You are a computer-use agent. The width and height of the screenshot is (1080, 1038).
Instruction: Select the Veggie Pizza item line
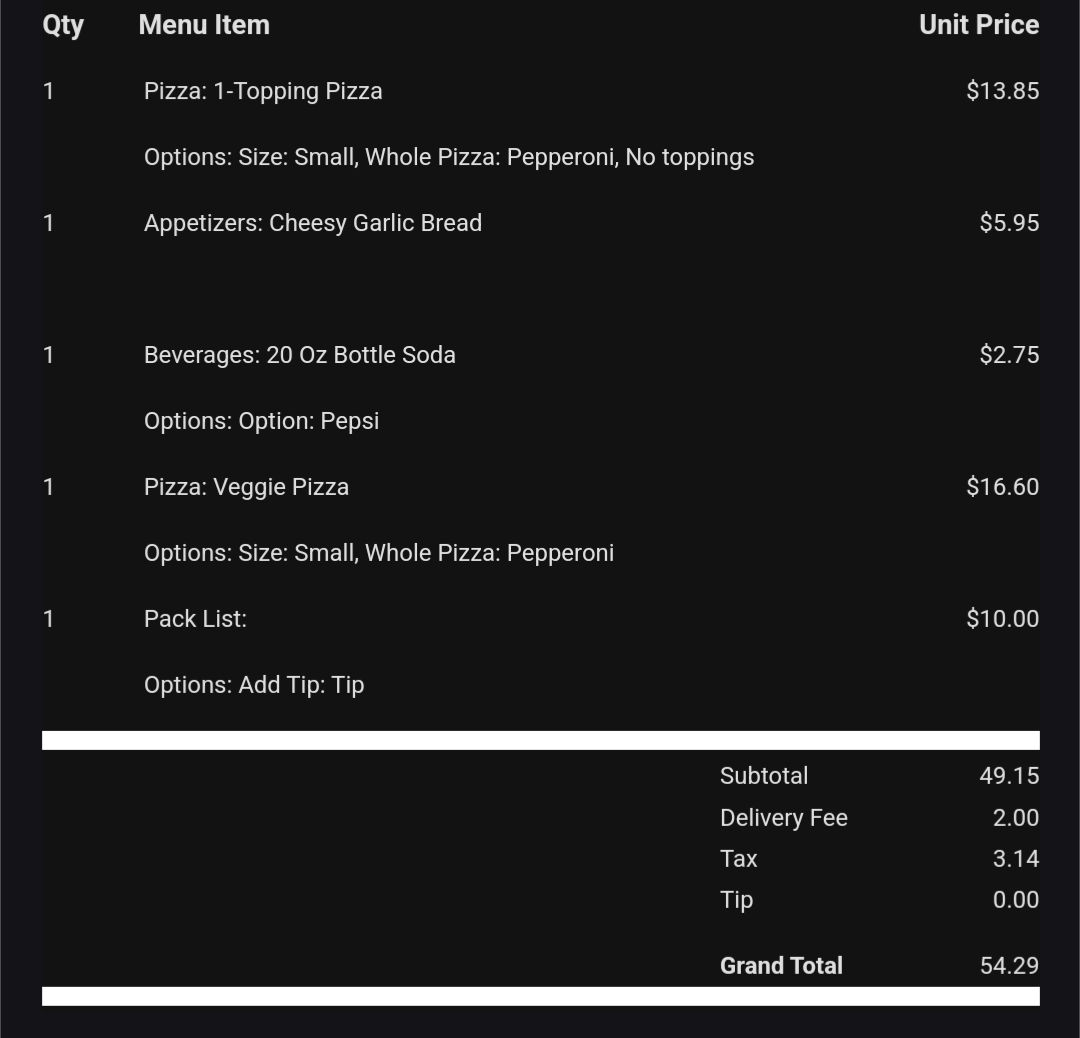pyautogui.click(x=246, y=487)
